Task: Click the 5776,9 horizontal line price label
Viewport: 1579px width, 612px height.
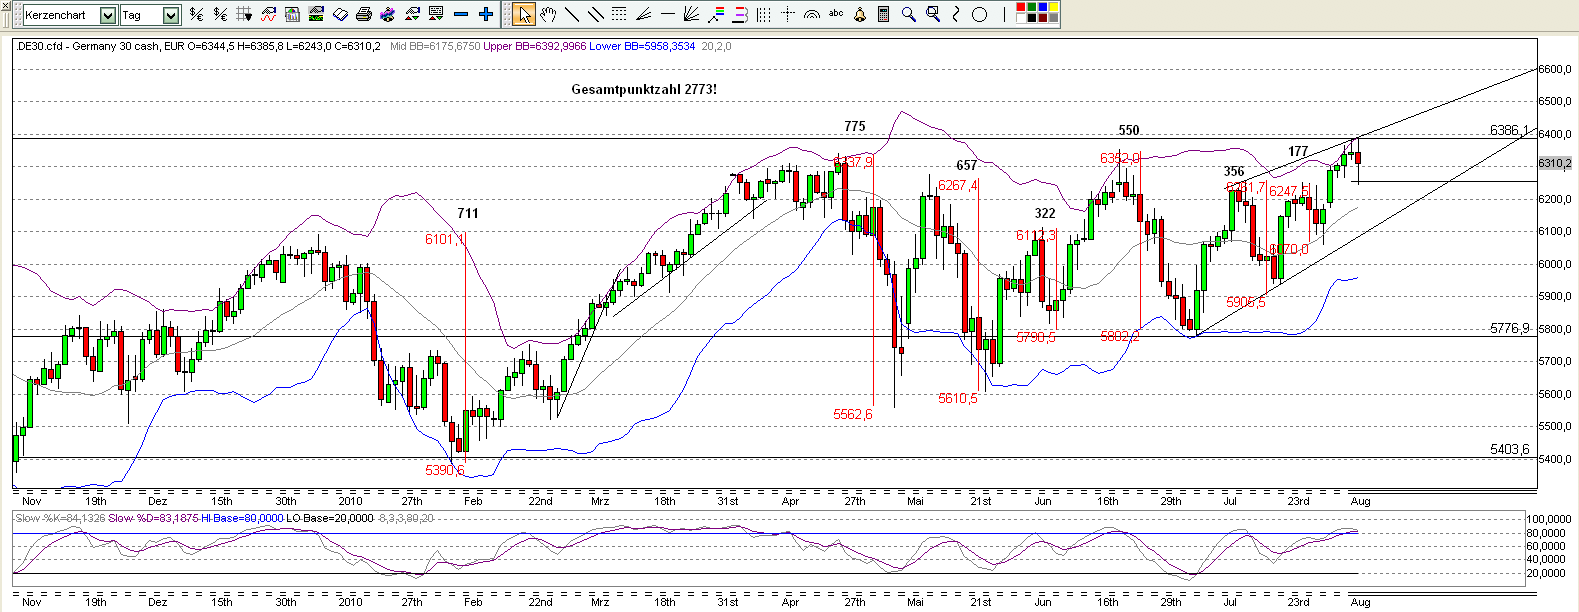Action: [1509, 328]
